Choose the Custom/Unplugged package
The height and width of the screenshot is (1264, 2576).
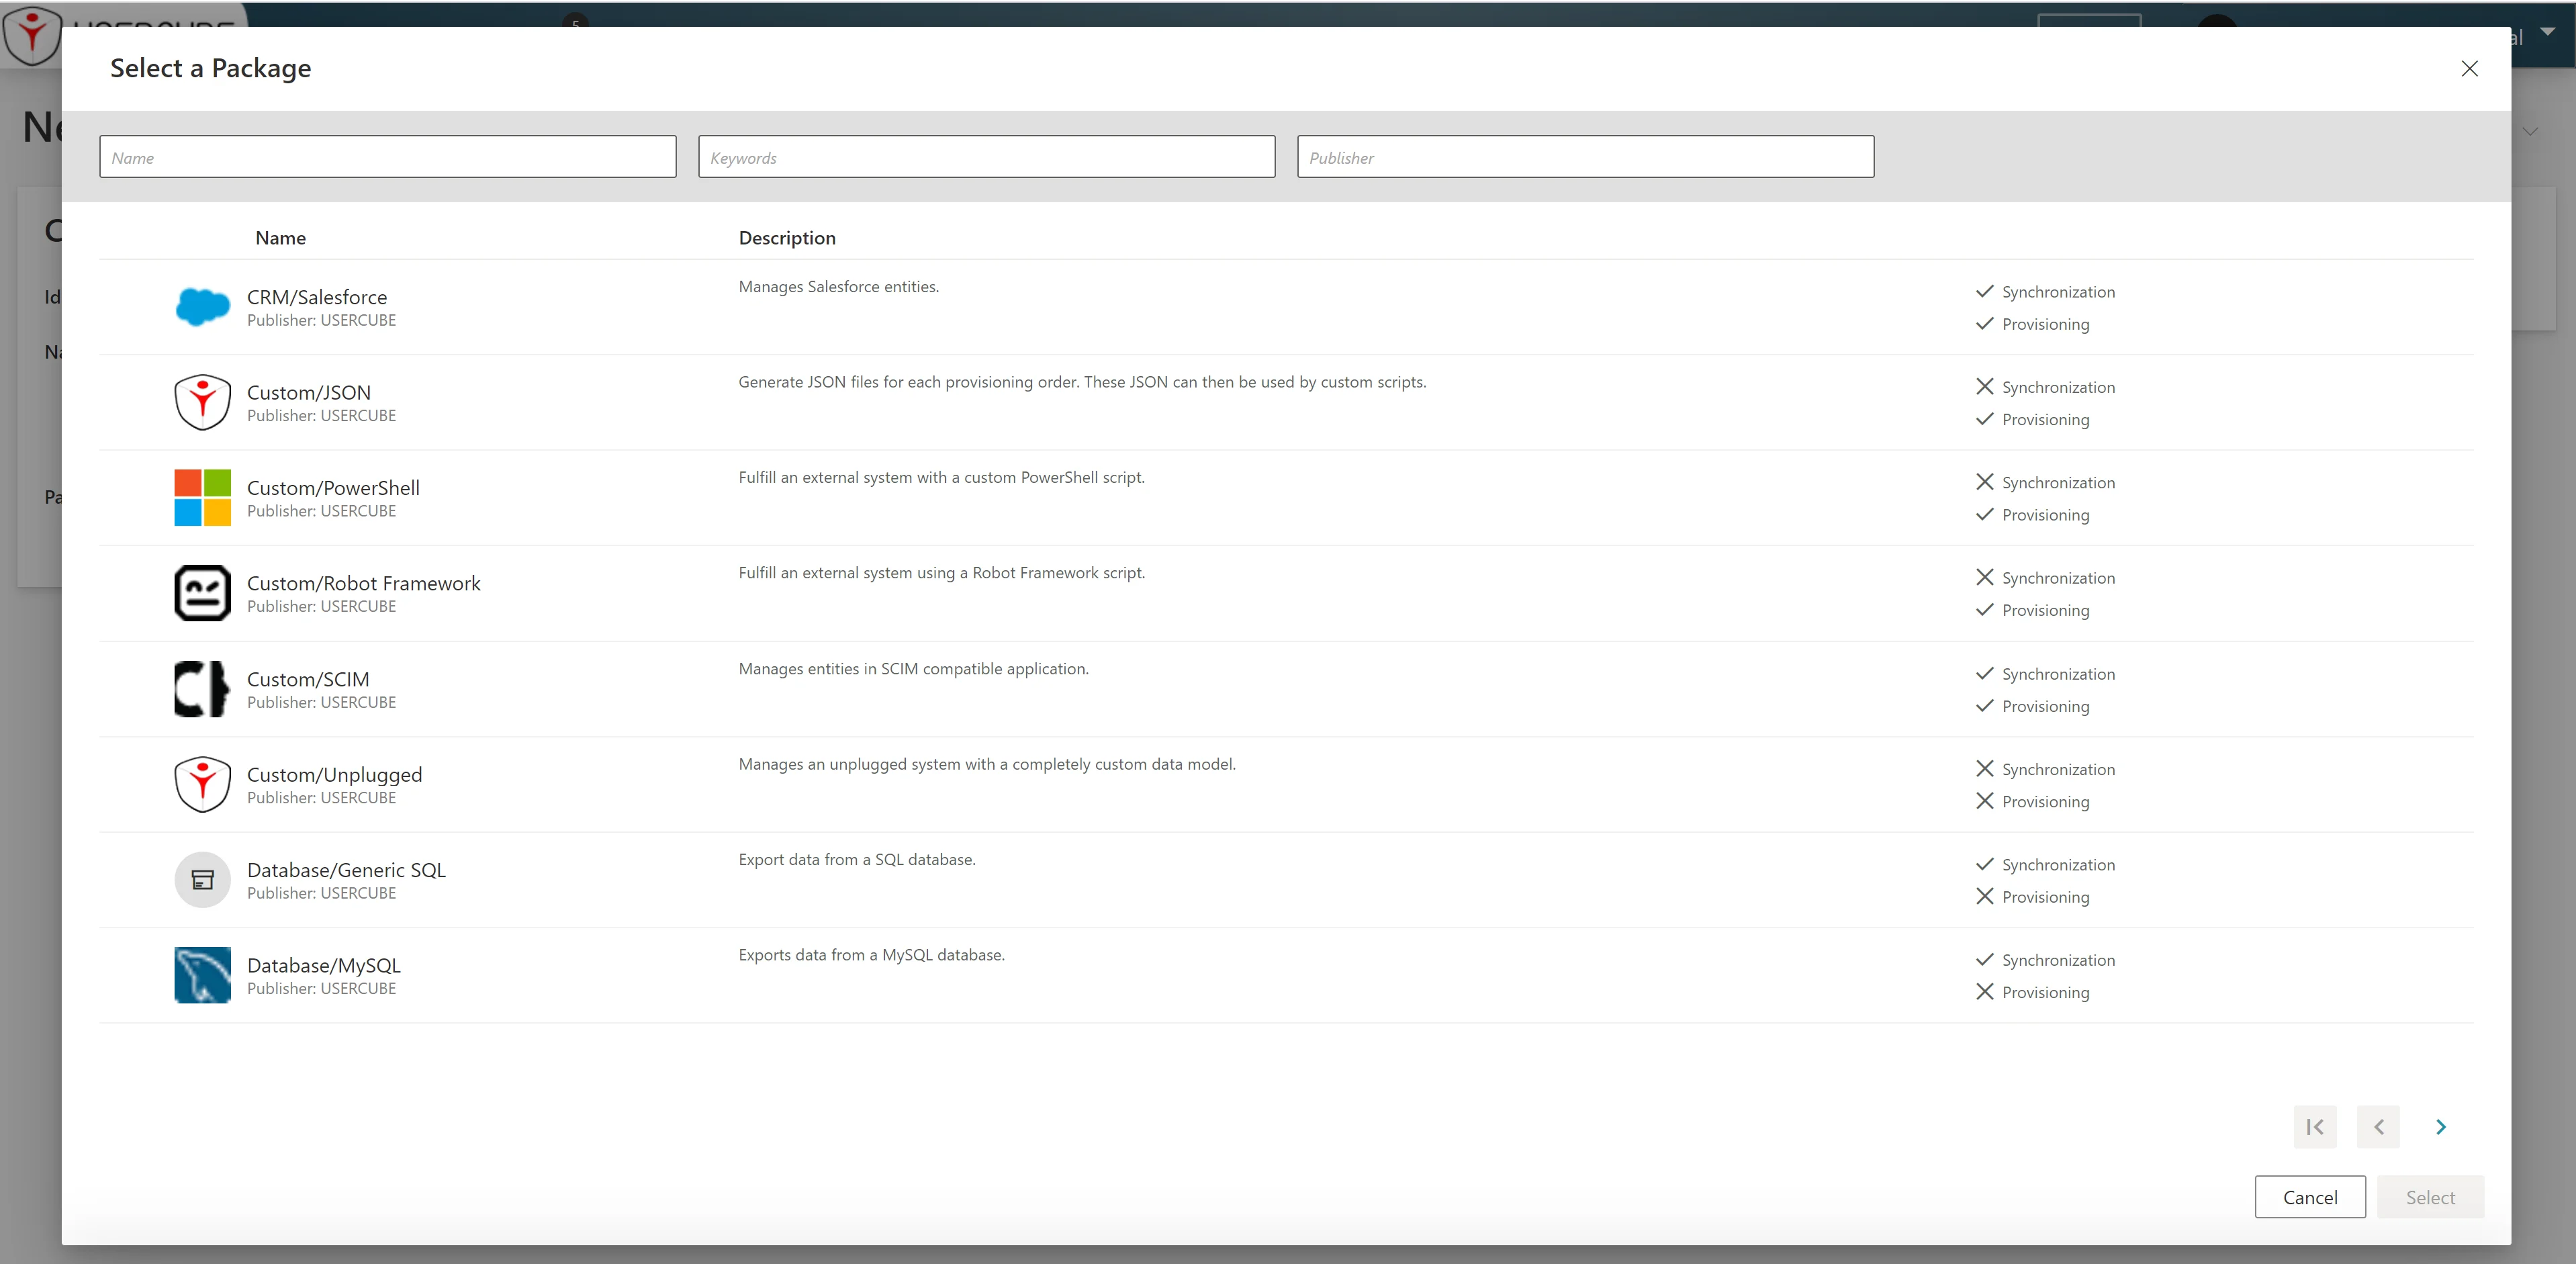[1286, 784]
